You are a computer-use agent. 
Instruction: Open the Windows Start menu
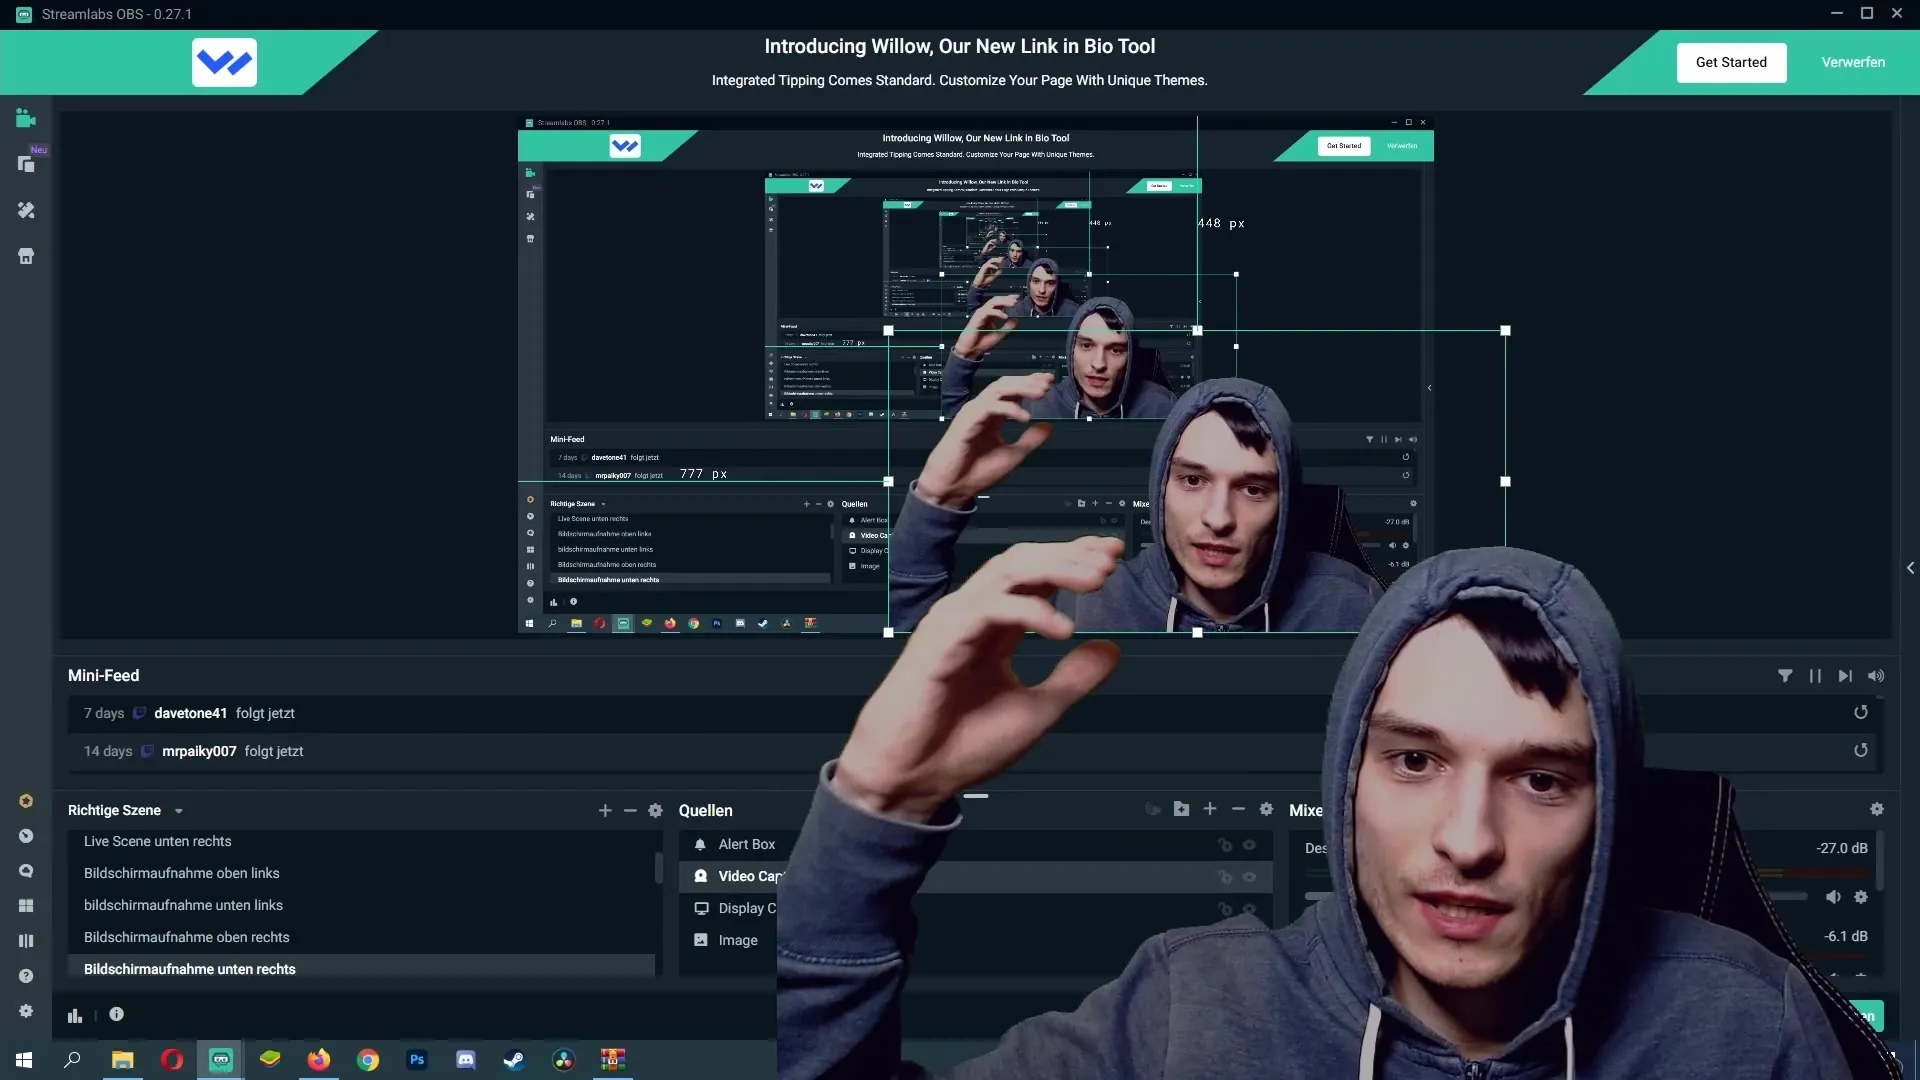(24, 1060)
